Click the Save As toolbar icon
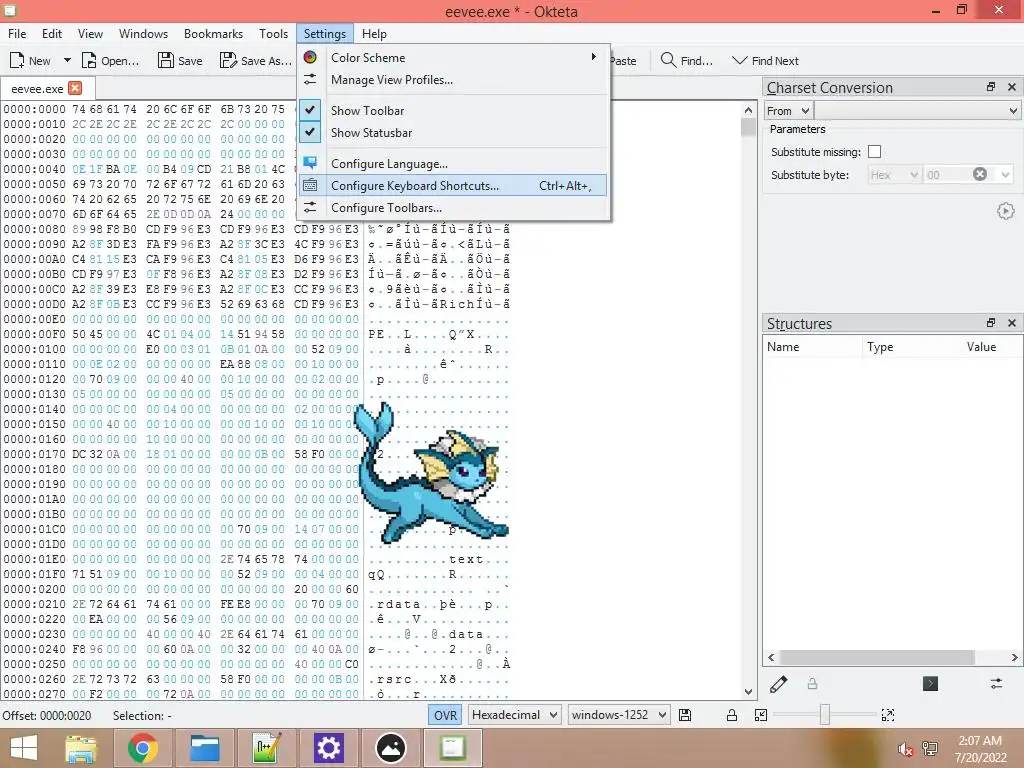Screen dimensions: 1024x768 [x=228, y=61]
